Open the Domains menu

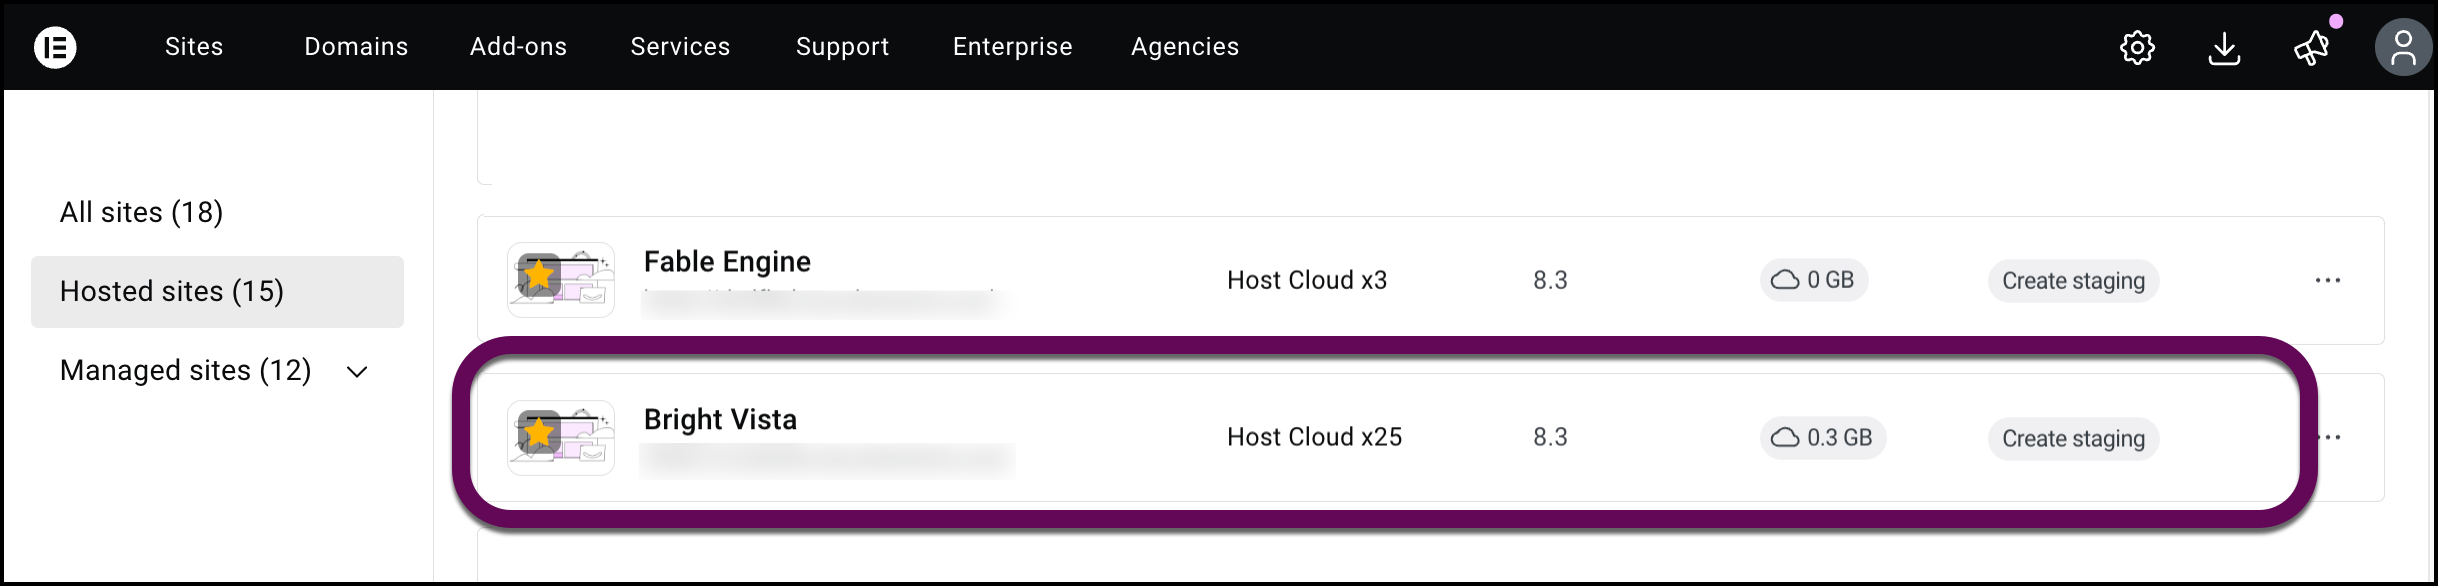point(356,47)
